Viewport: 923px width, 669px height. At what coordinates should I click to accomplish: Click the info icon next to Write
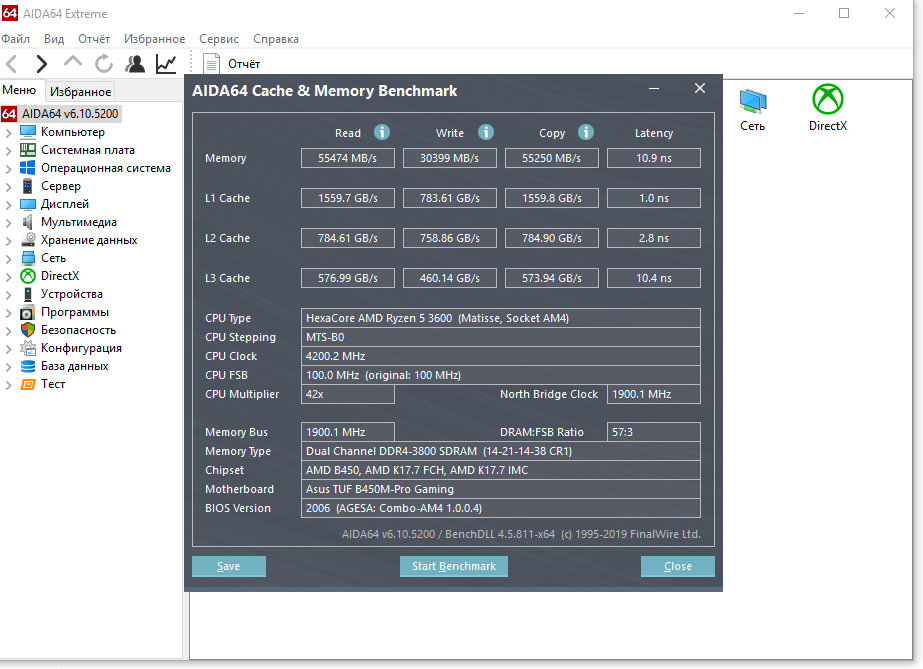click(x=486, y=132)
